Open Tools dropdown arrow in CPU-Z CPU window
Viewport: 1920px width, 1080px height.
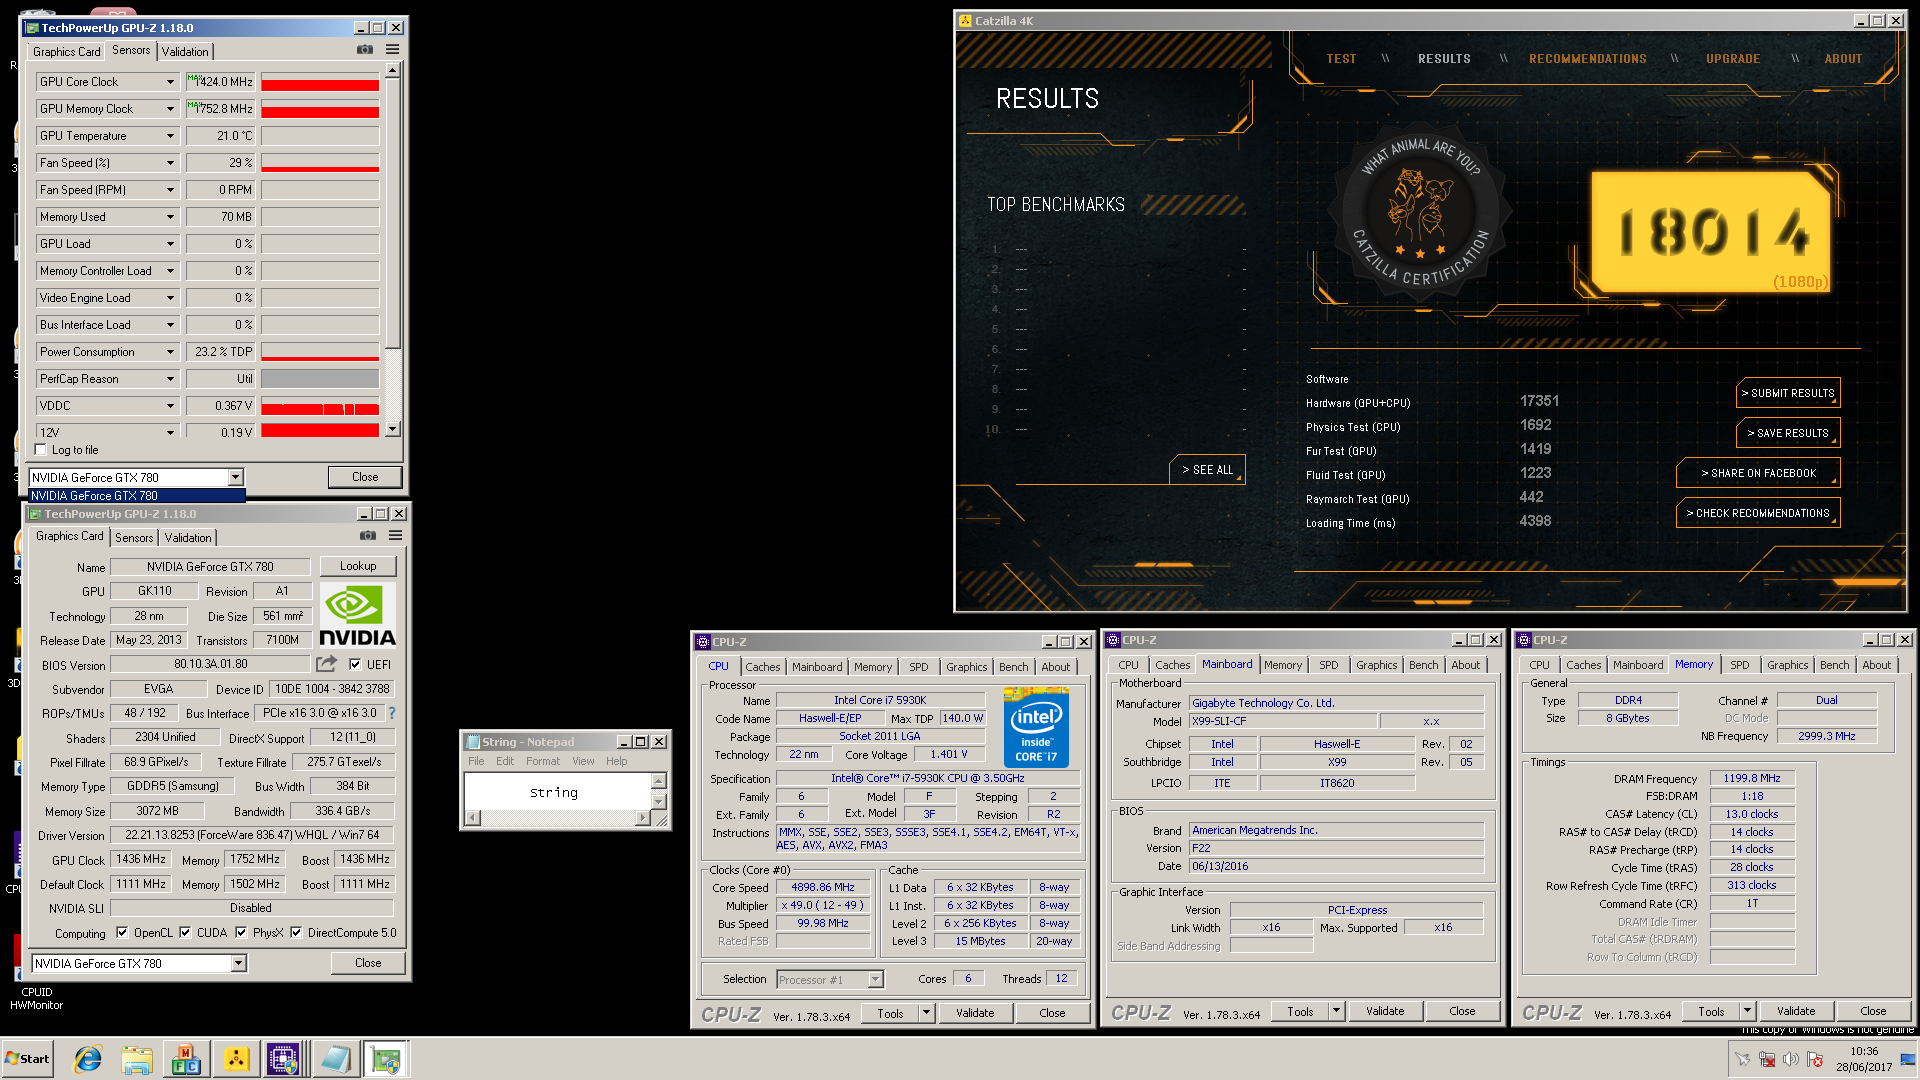click(x=927, y=1013)
